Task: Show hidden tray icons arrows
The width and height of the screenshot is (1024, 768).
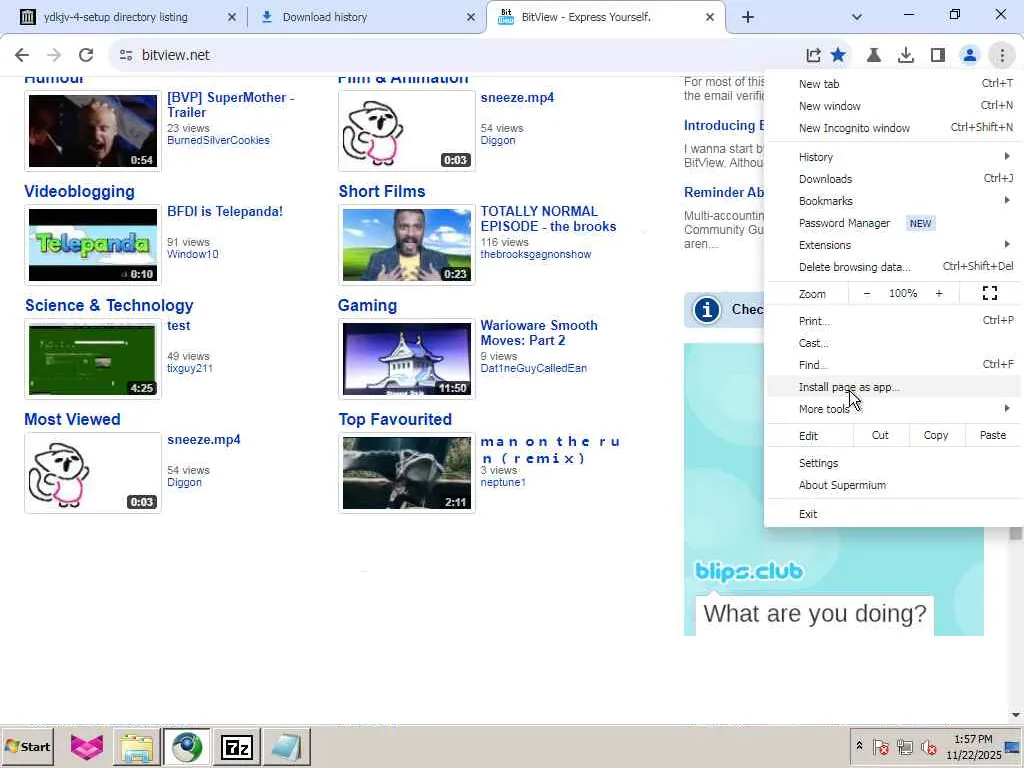Action: point(859,746)
